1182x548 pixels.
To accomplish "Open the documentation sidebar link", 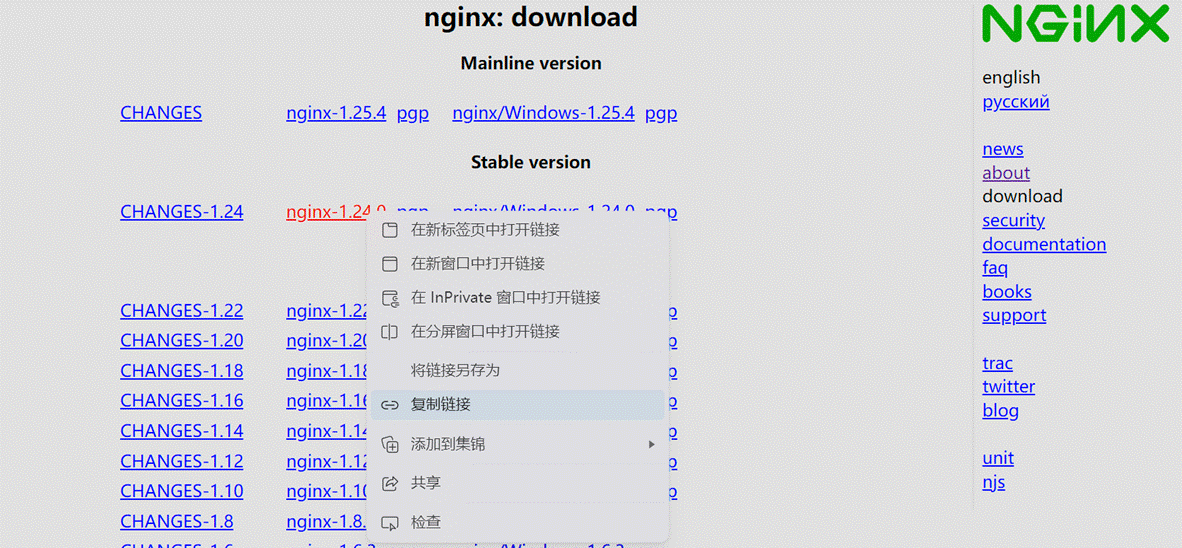I will pyautogui.click(x=1044, y=244).
